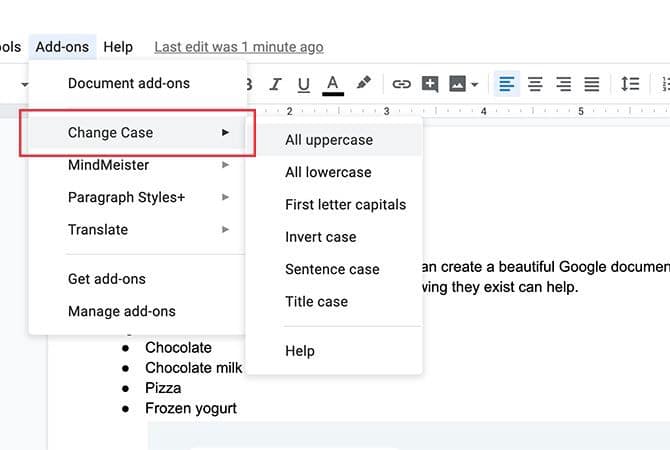Click the Frozen yogurt list item
Screen dimensions: 670x450
pos(191,409)
